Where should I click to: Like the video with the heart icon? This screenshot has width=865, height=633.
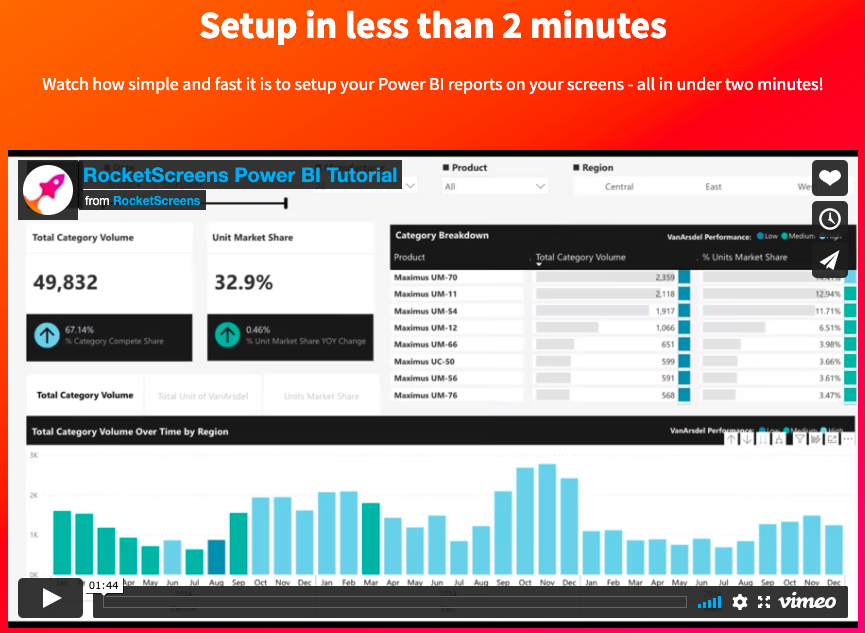click(830, 178)
